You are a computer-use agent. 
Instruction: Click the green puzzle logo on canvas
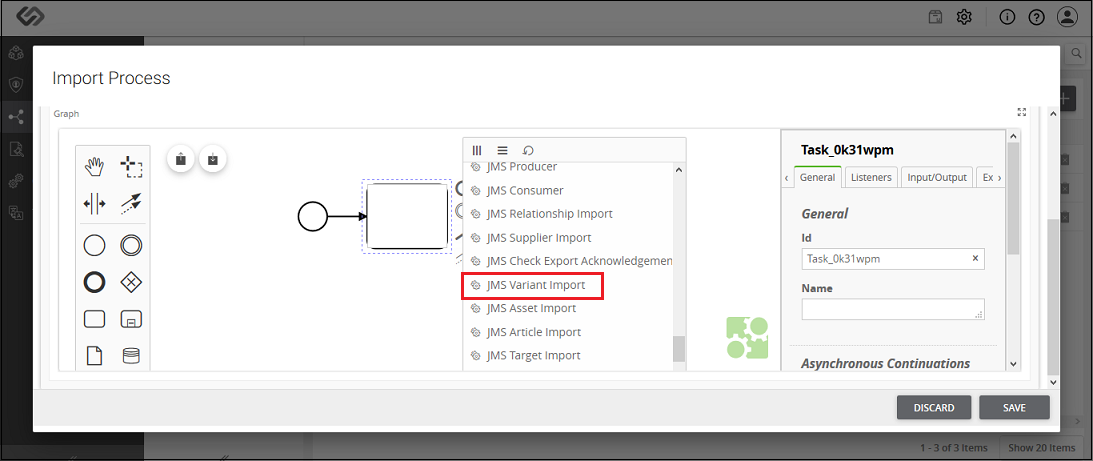click(x=747, y=338)
